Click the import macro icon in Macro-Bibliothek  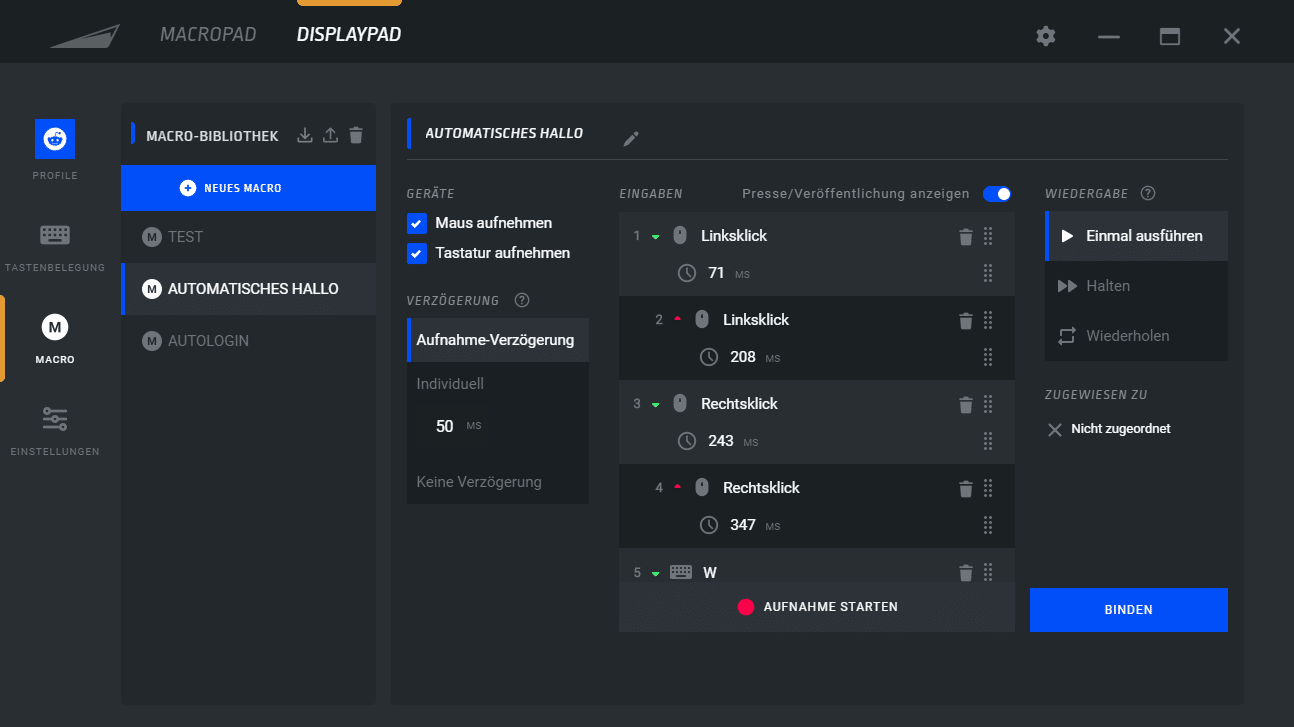tap(306, 135)
